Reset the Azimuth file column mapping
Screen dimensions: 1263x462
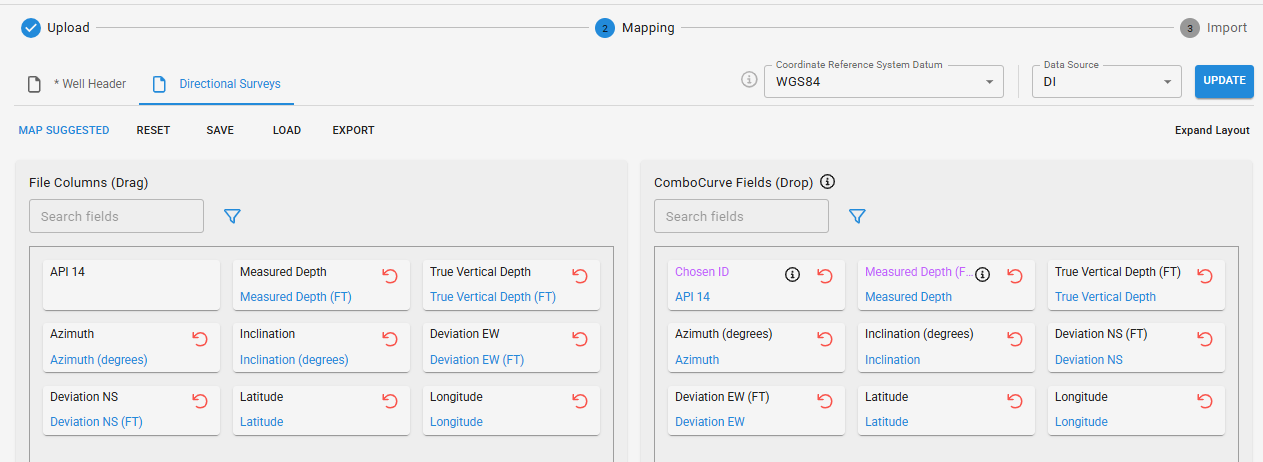pos(200,339)
